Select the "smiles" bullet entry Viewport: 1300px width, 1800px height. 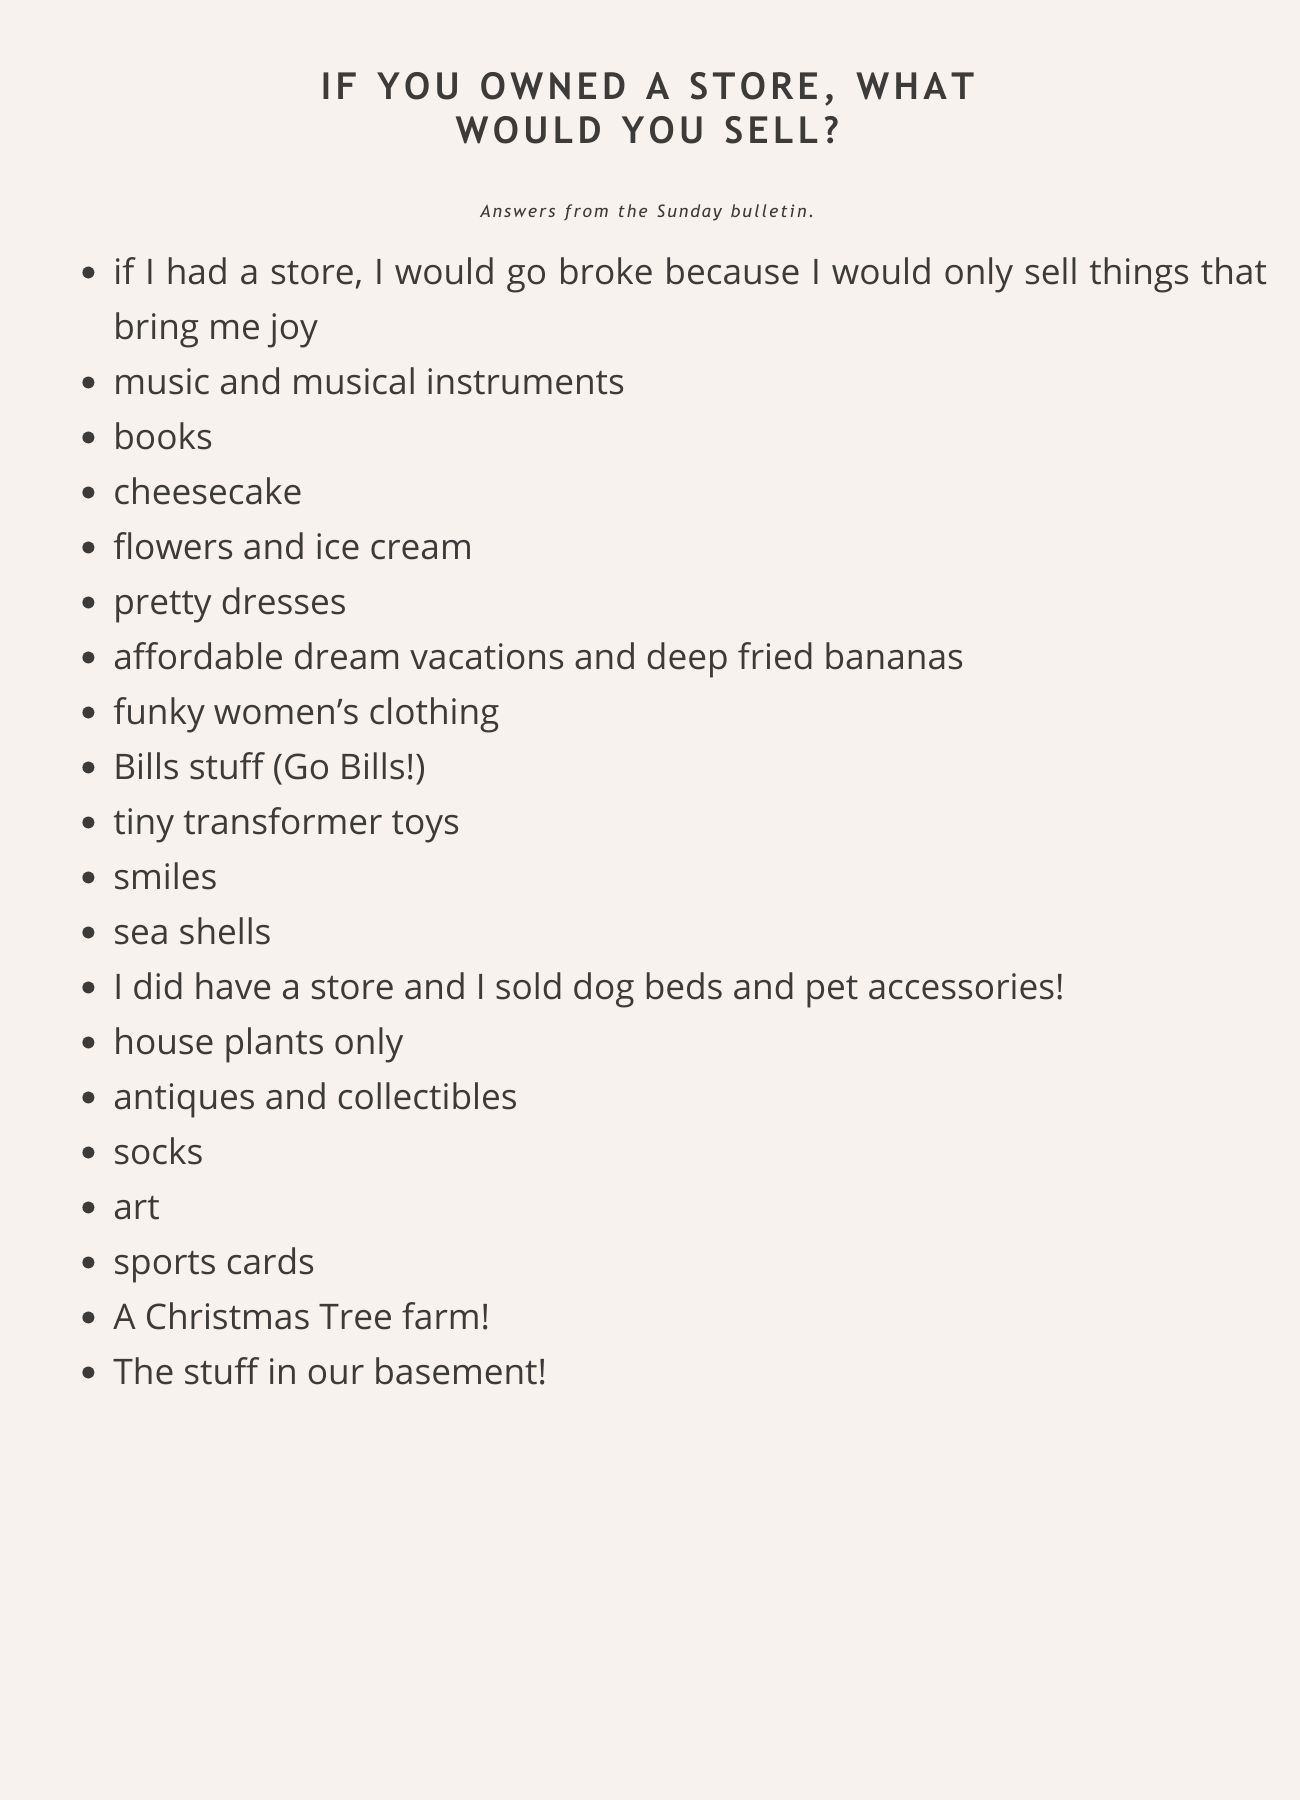(165, 877)
